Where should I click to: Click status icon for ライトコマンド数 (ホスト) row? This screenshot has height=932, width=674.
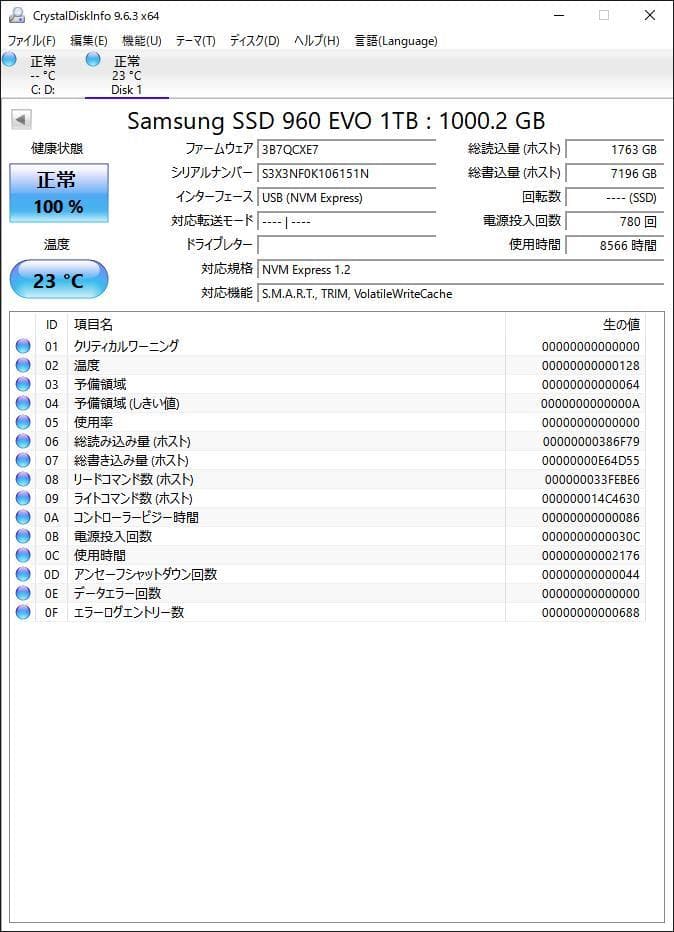23,498
